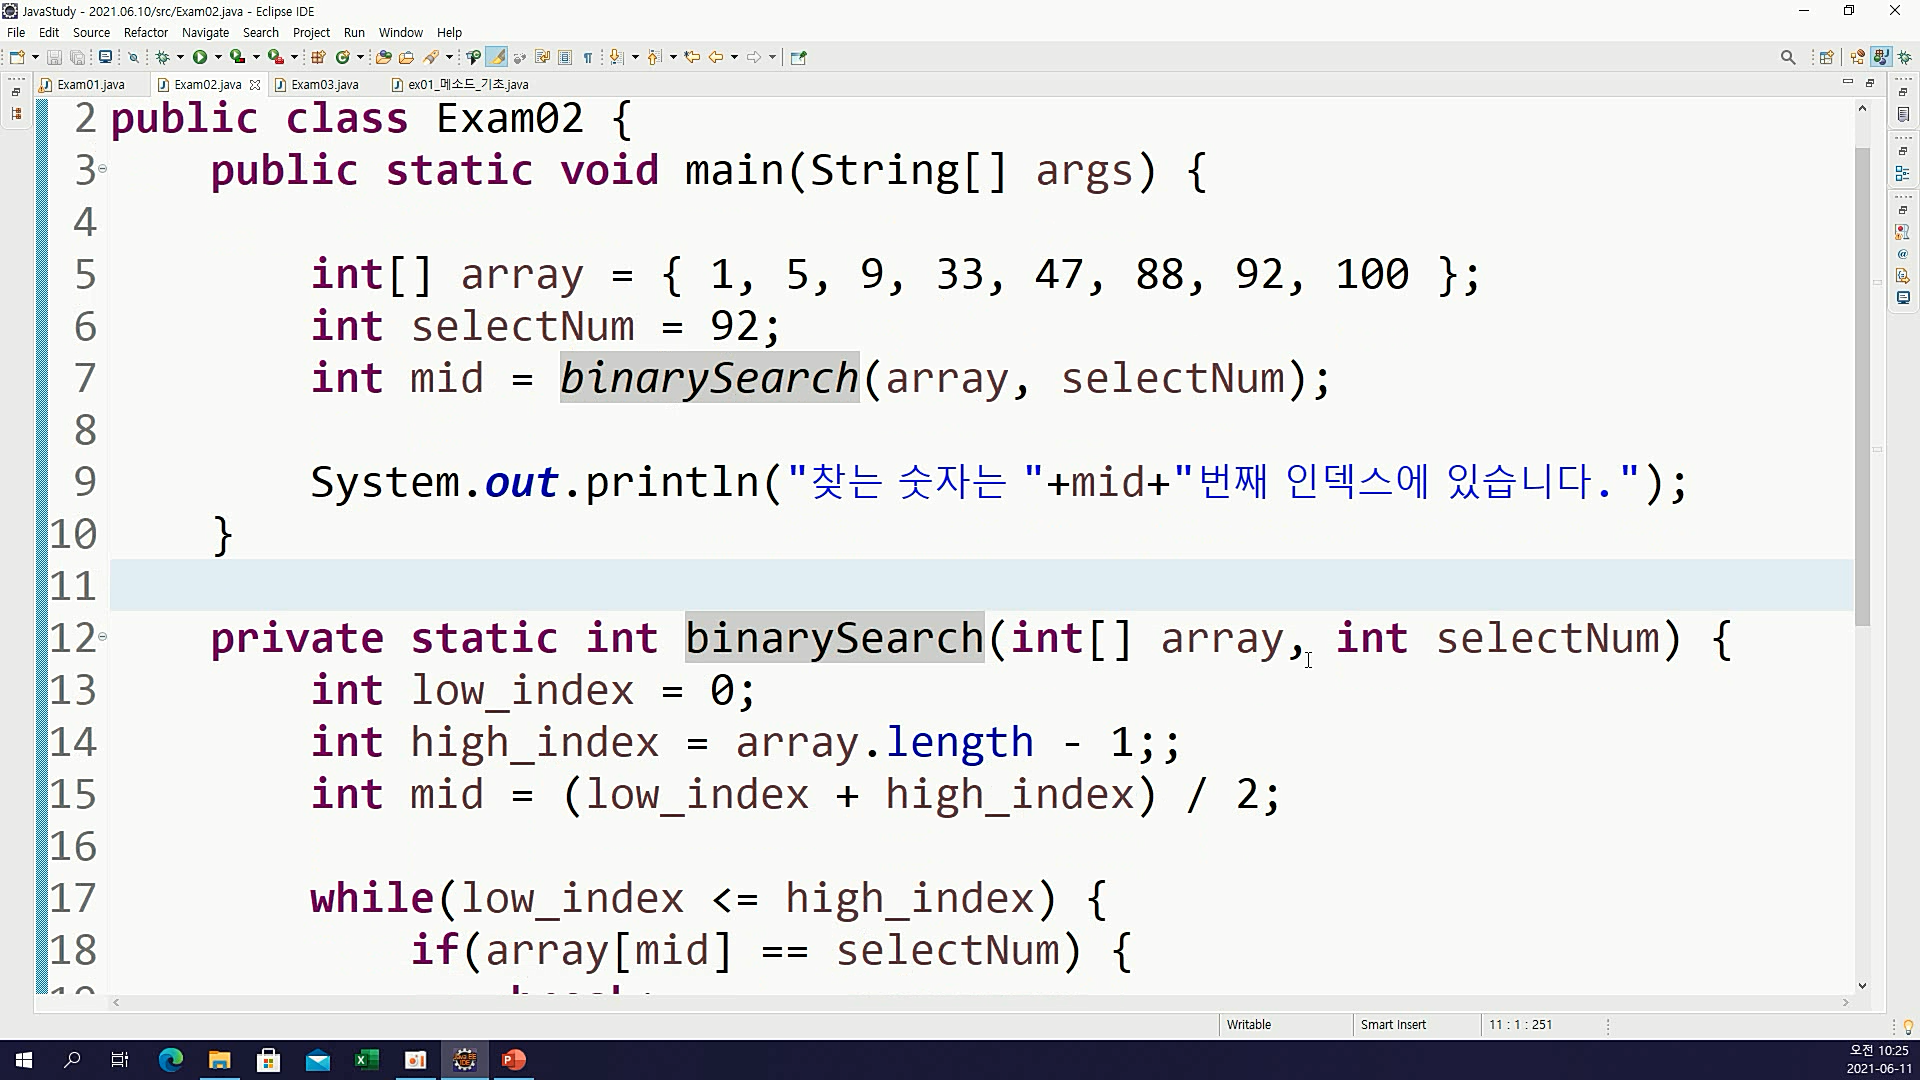Open the New wizard dropdown arrow
Viewport: 1920px width, 1080px height.
coord(35,57)
